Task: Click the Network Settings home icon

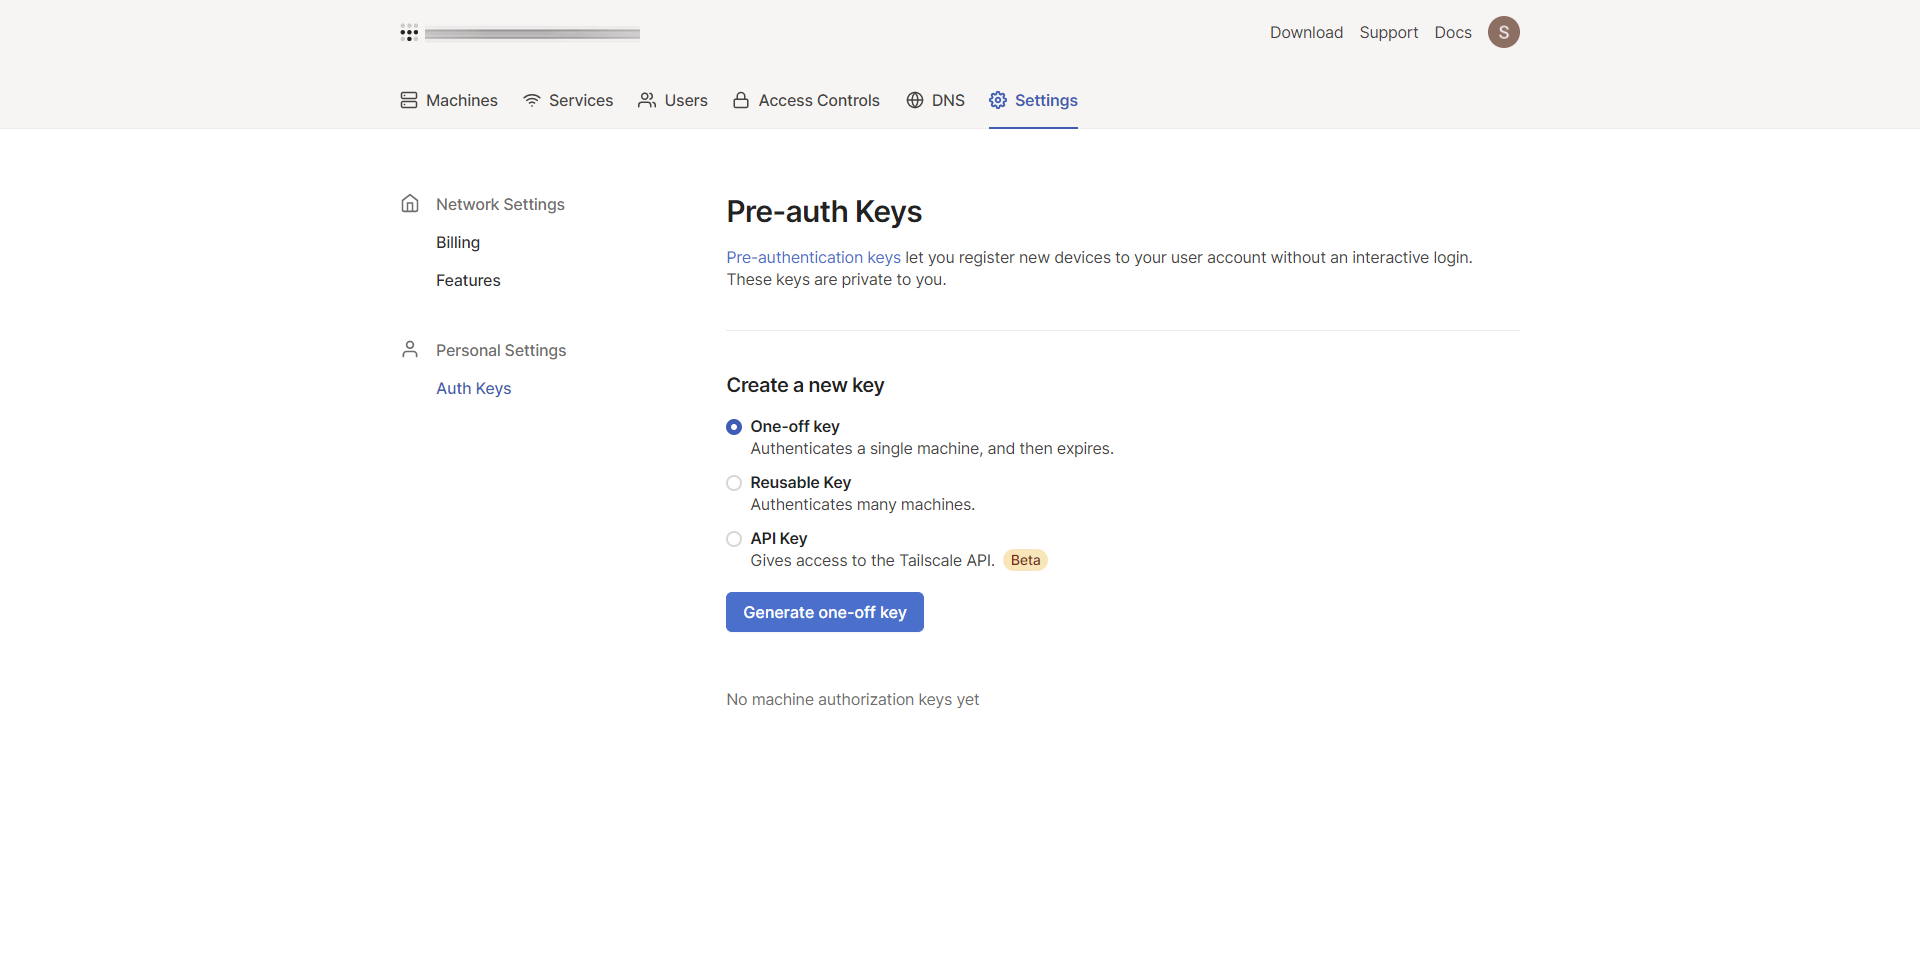Action: [410, 204]
